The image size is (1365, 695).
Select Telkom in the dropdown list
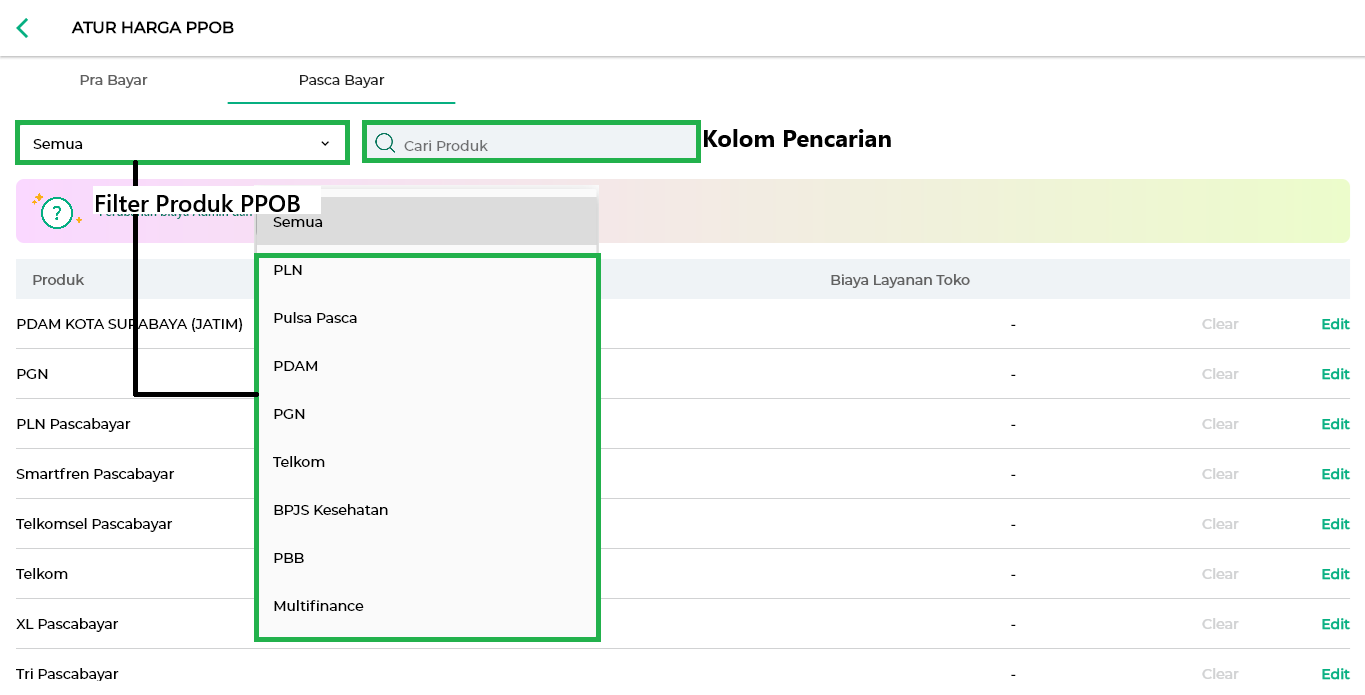coord(427,462)
